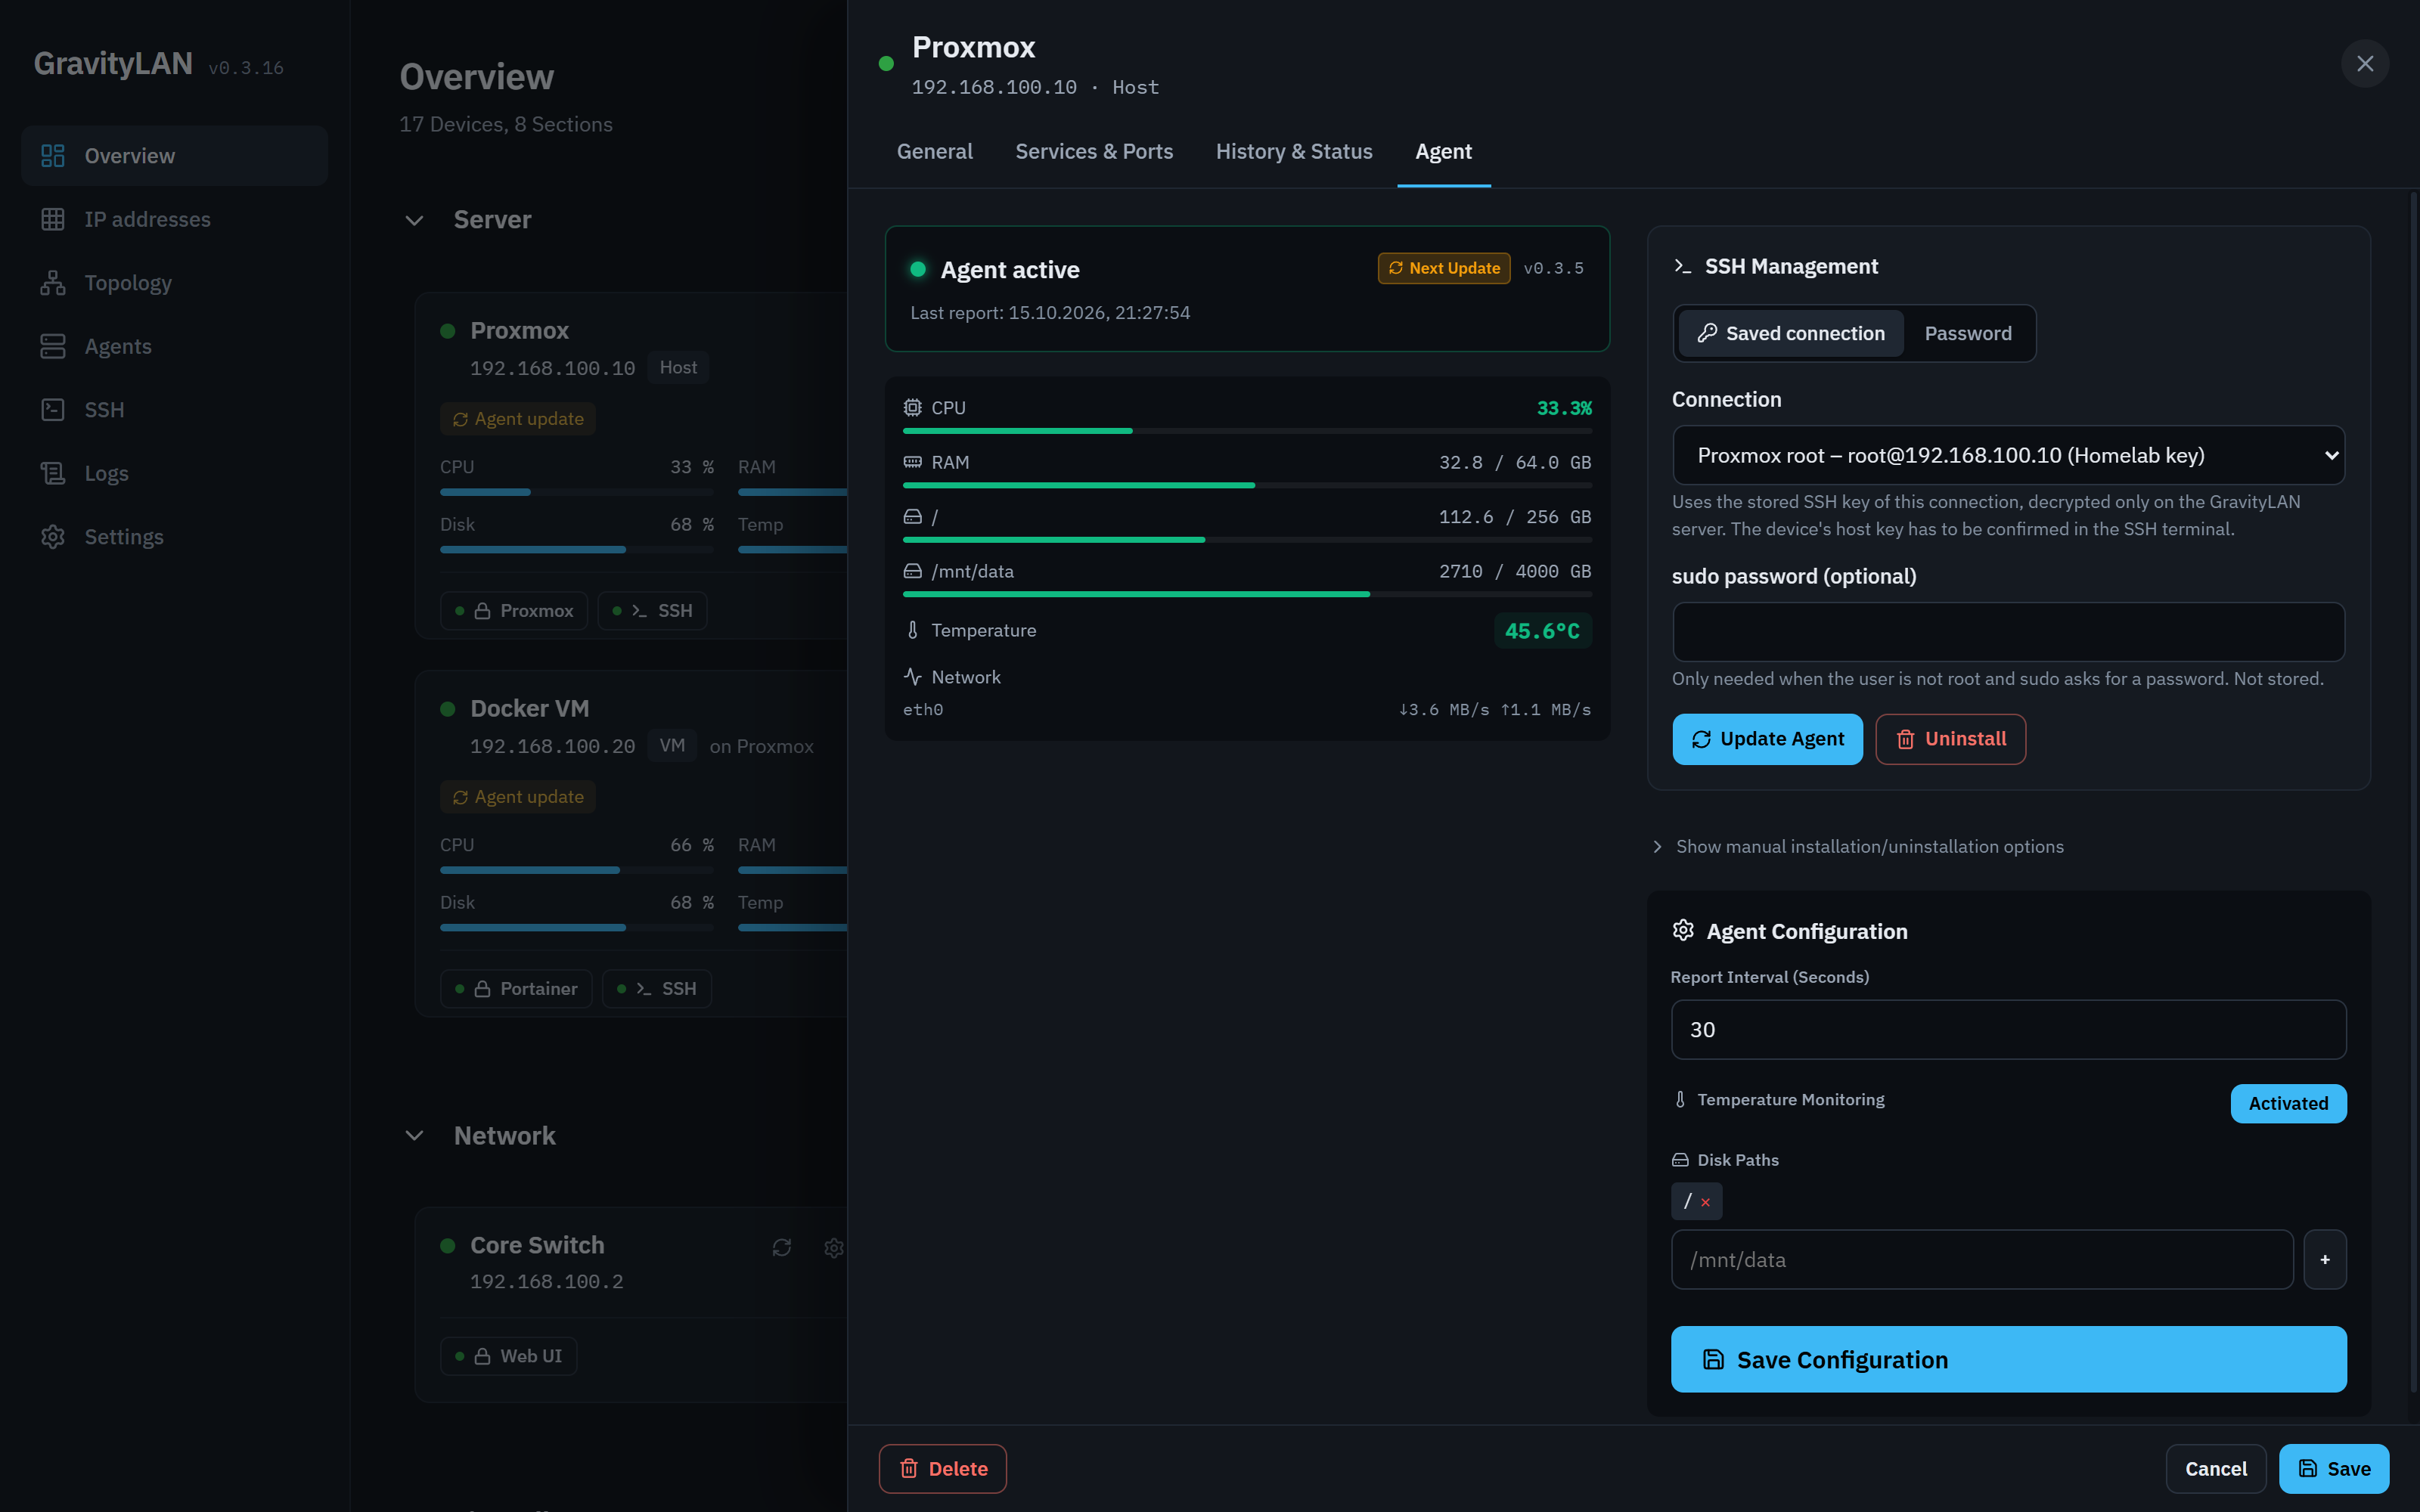Screen dimensions: 2420x1512
Task: Collapse the Server section
Action: (x=414, y=220)
